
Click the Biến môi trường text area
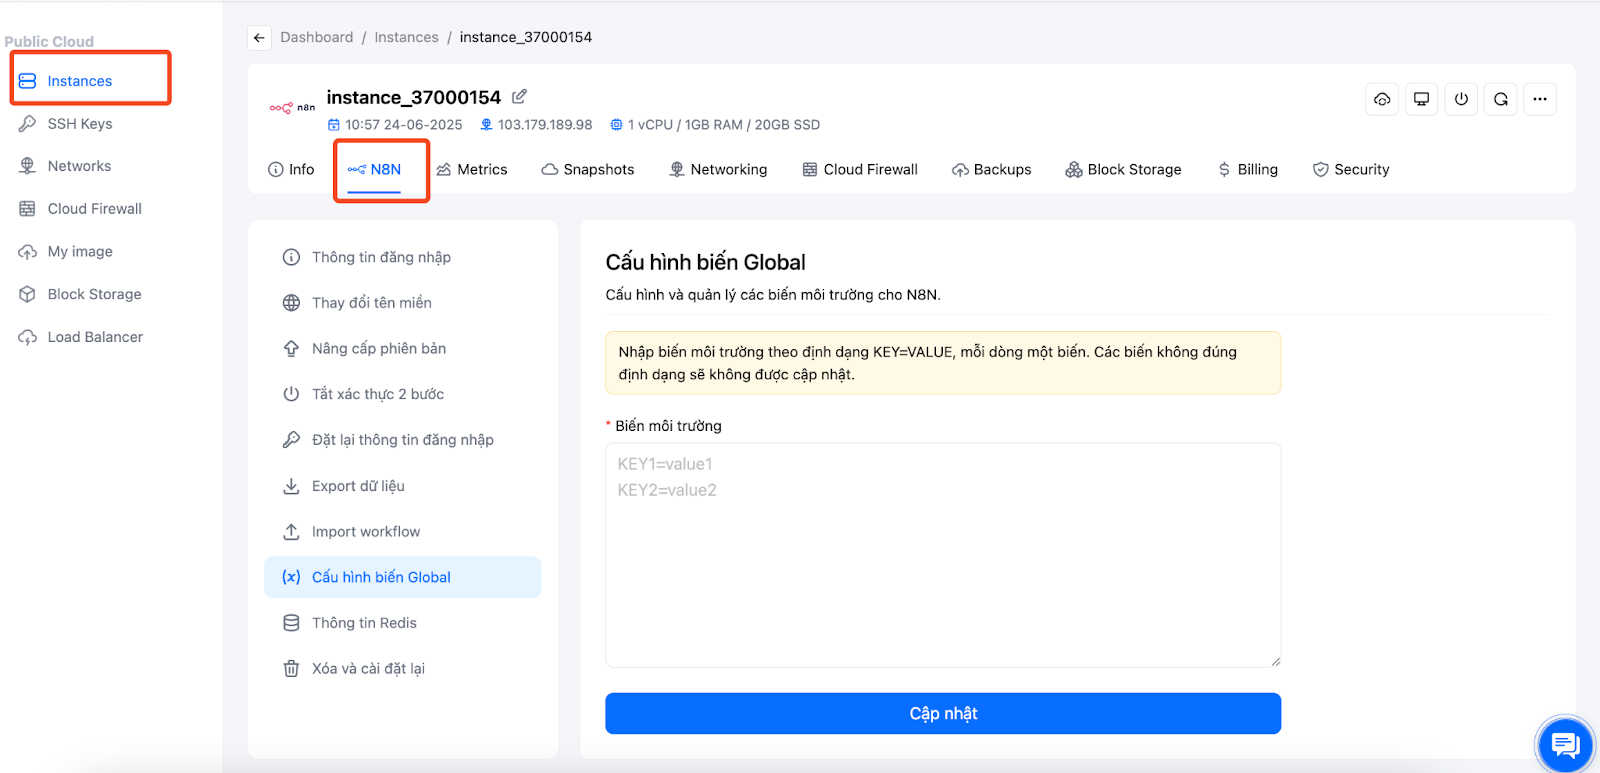(943, 555)
